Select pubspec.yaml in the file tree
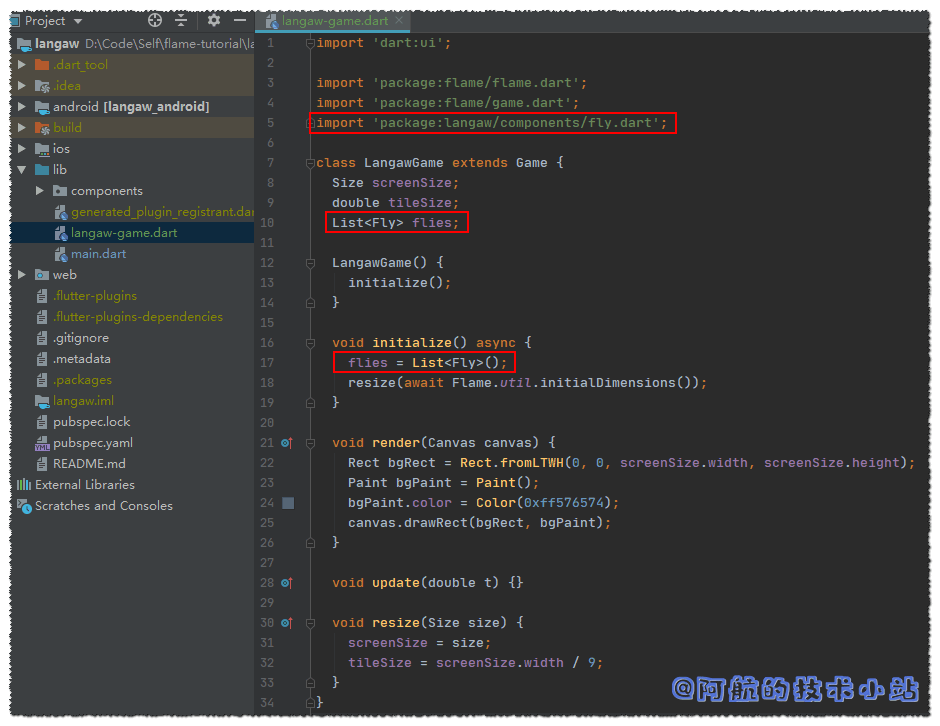This screenshot has width=940, height=726. tap(93, 443)
